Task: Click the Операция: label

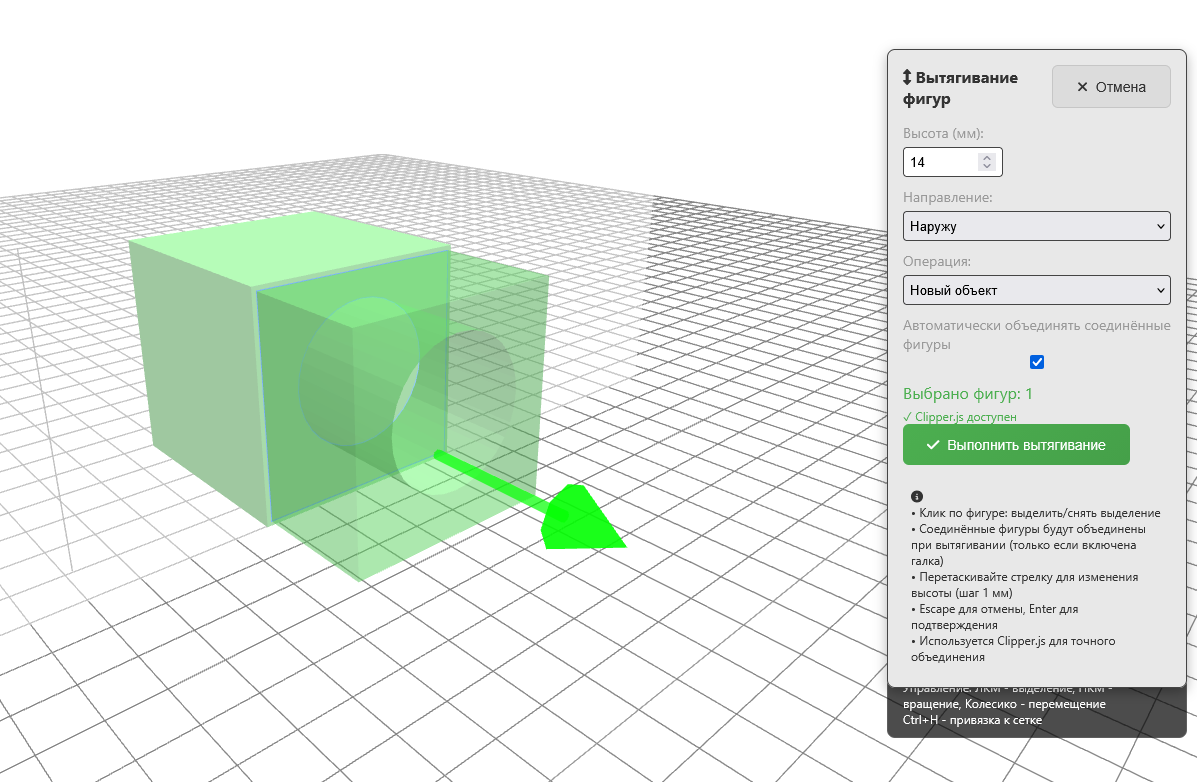Action: pyautogui.click(x=937, y=261)
